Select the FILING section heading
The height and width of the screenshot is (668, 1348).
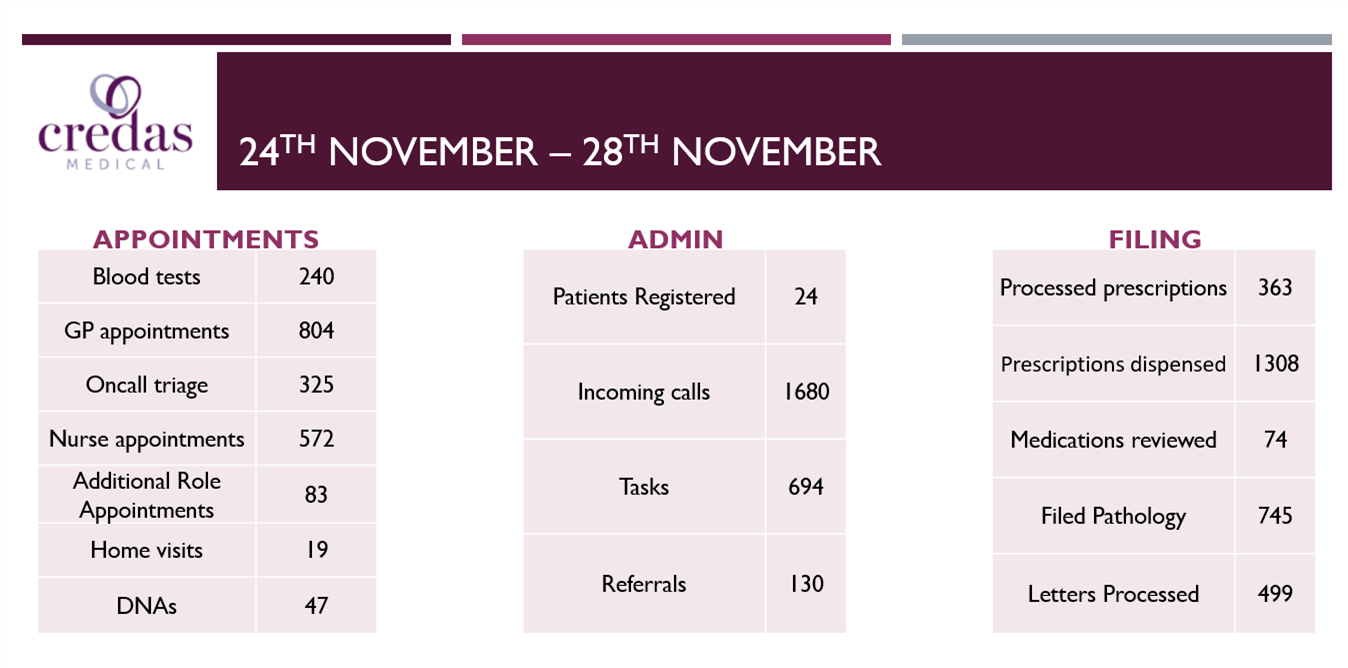point(1154,239)
